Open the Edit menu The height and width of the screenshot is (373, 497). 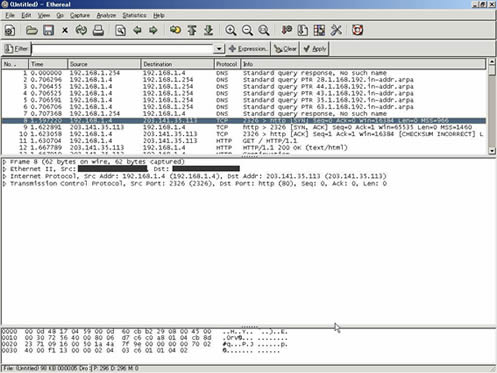26,15
